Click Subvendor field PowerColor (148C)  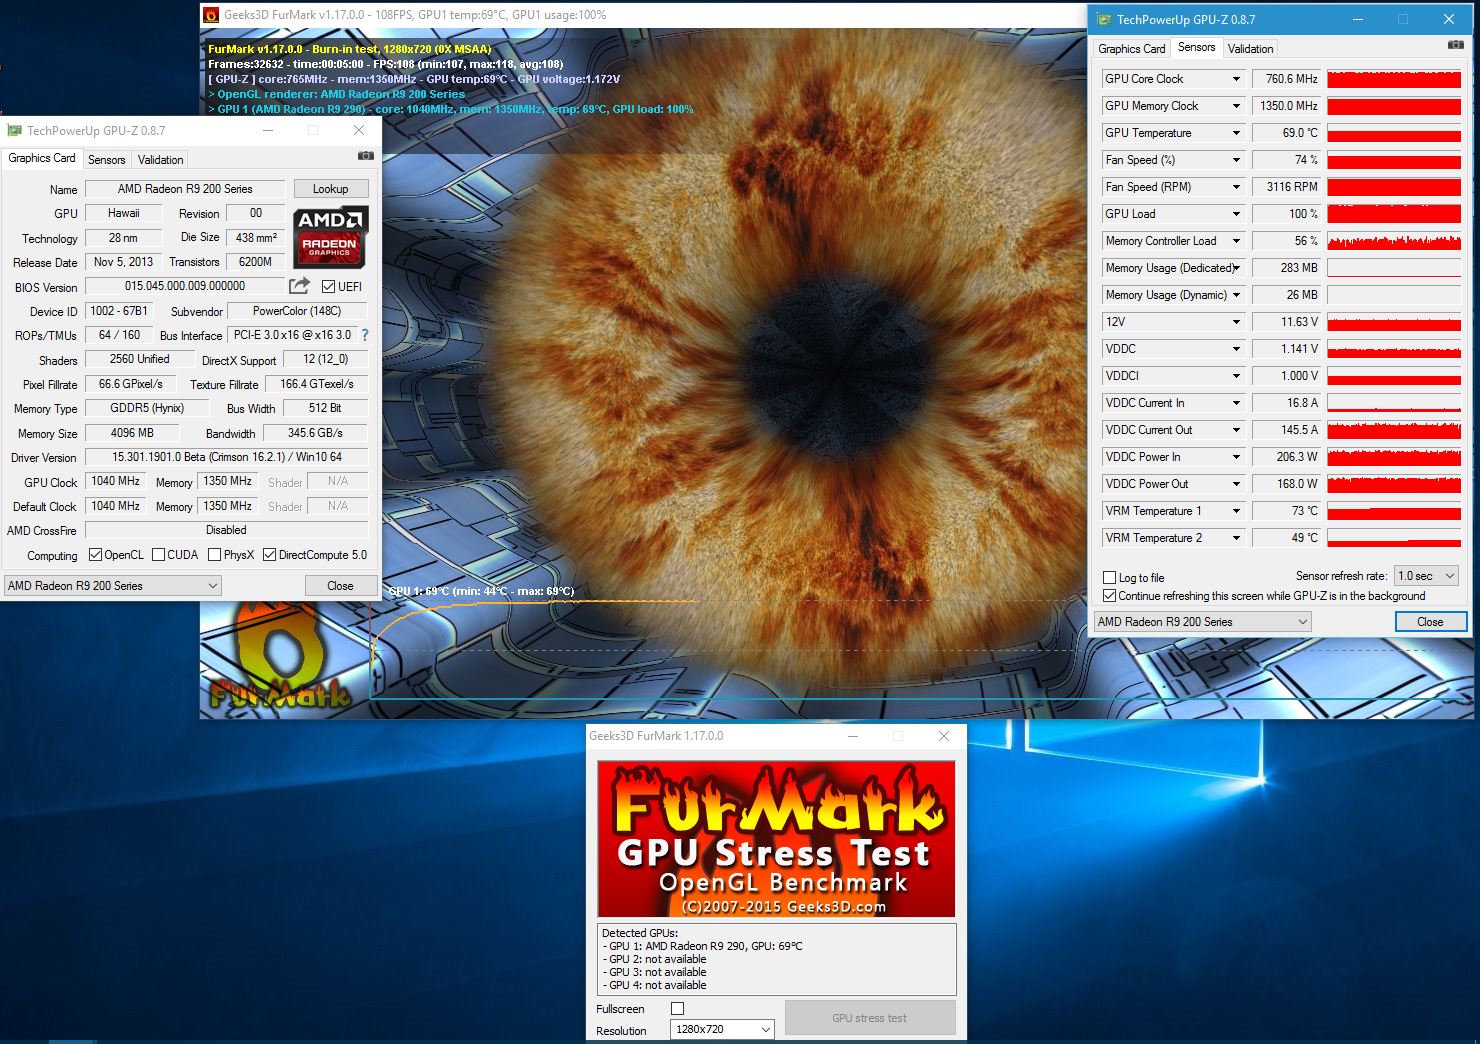pos(297,311)
